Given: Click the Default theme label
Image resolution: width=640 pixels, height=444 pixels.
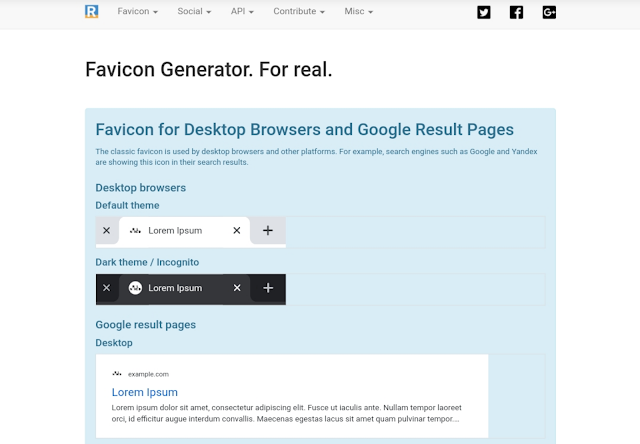Looking at the screenshot, I should (127, 205).
